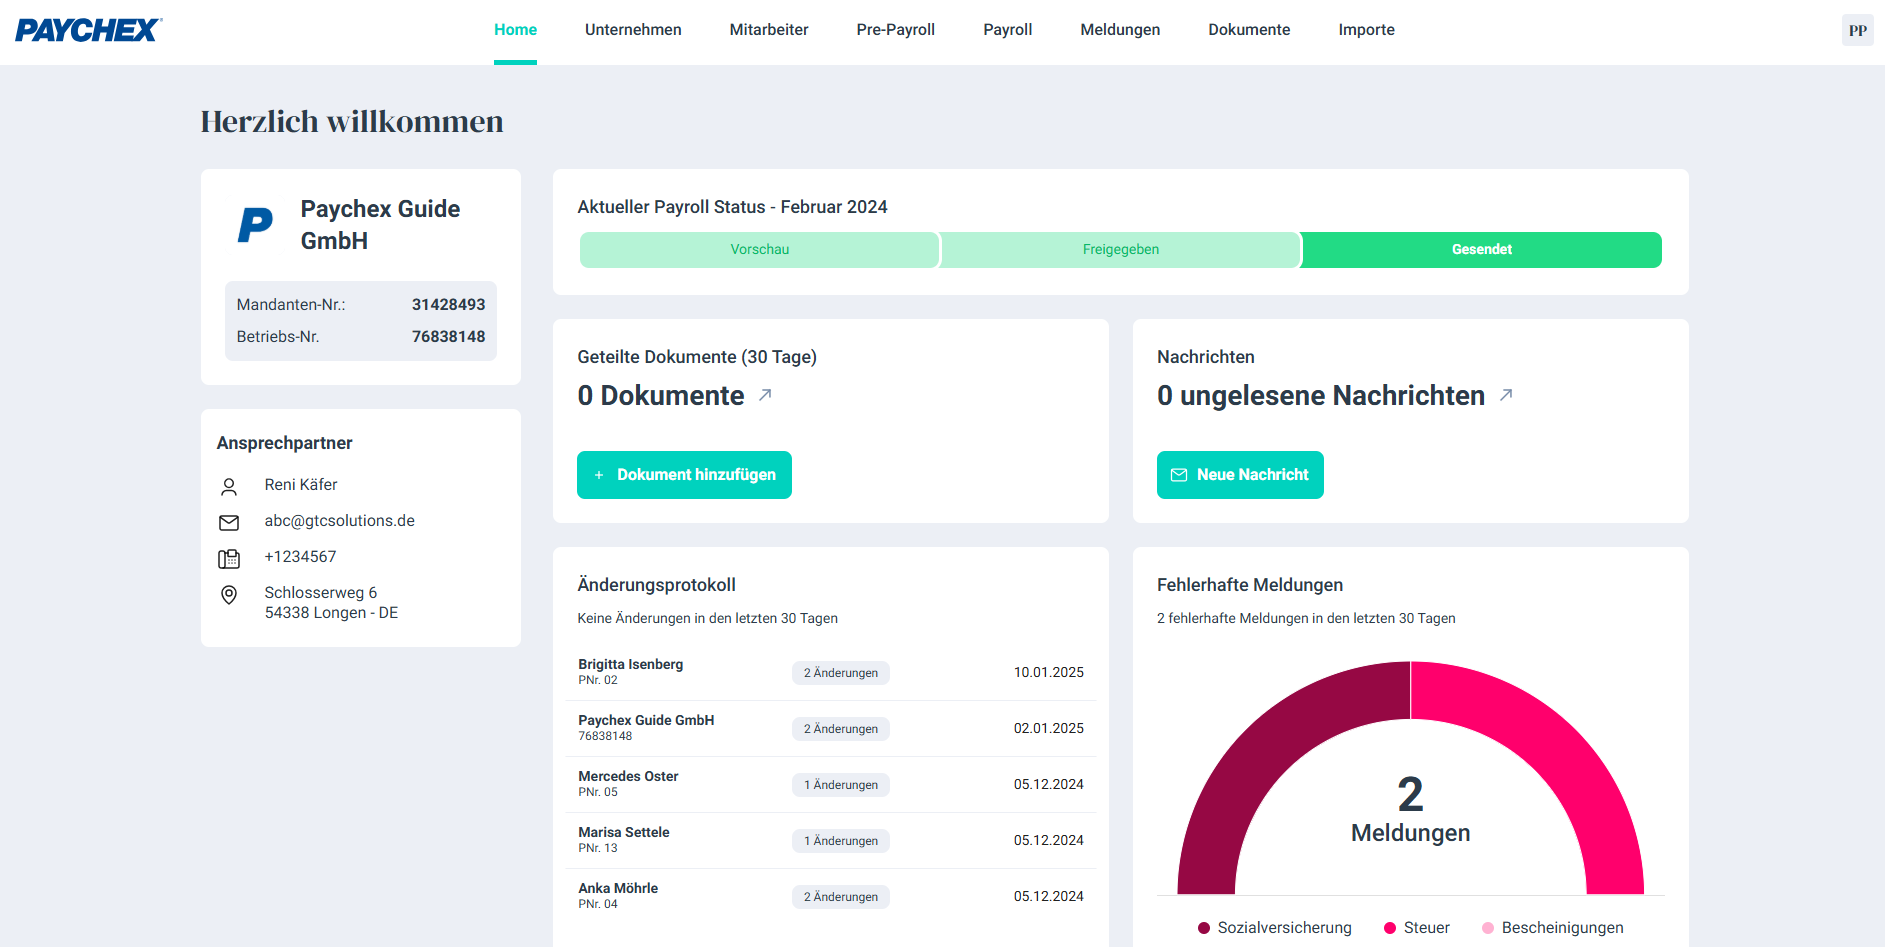The height and width of the screenshot is (947, 1885).
Task: Click the Betriebs-Nr. value 76838148
Action: click(x=448, y=337)
